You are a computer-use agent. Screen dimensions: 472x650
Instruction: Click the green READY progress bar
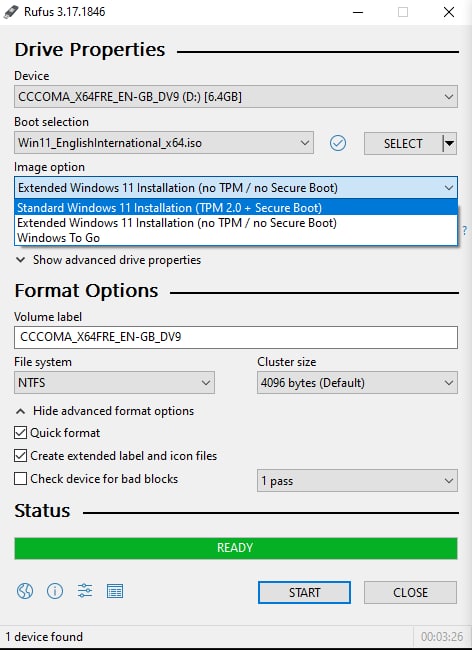(236, 548)
